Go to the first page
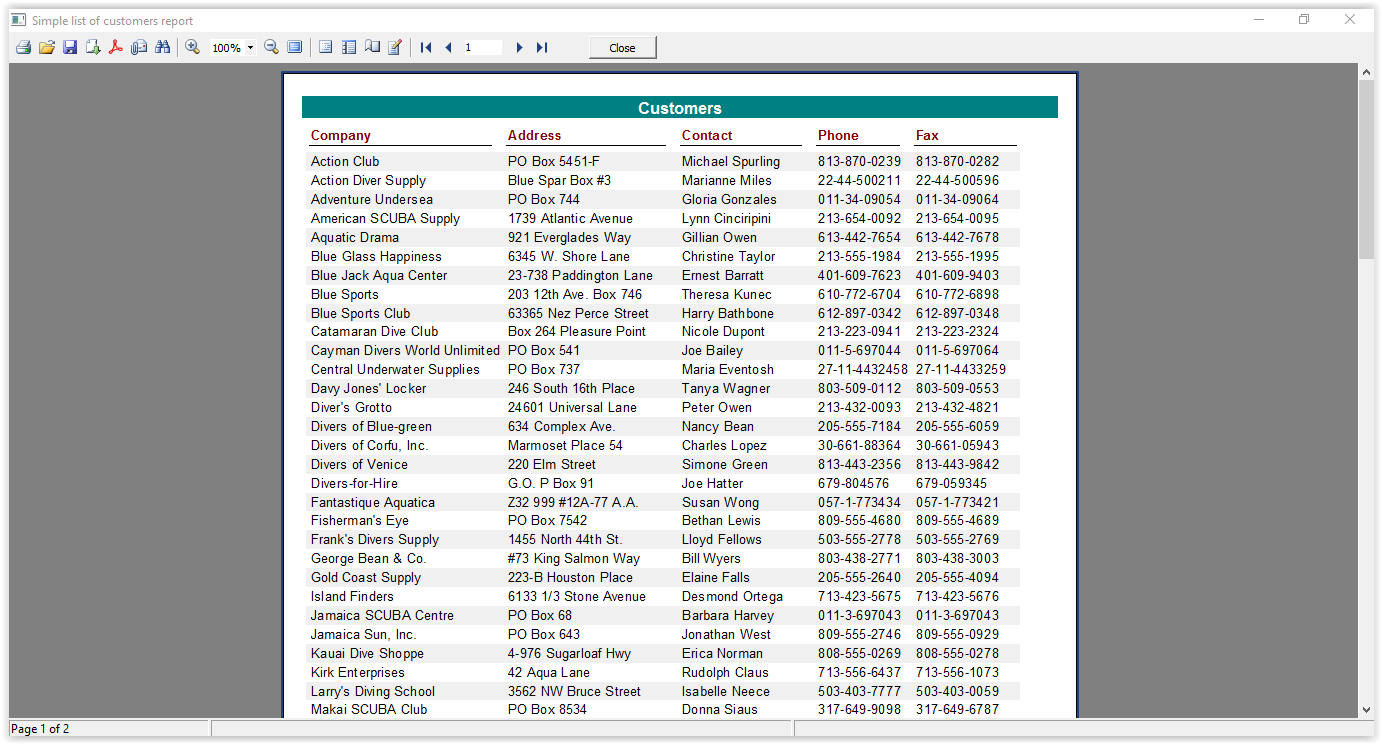The width and height of the screenshot is (1382, 744). click(426, 48)
